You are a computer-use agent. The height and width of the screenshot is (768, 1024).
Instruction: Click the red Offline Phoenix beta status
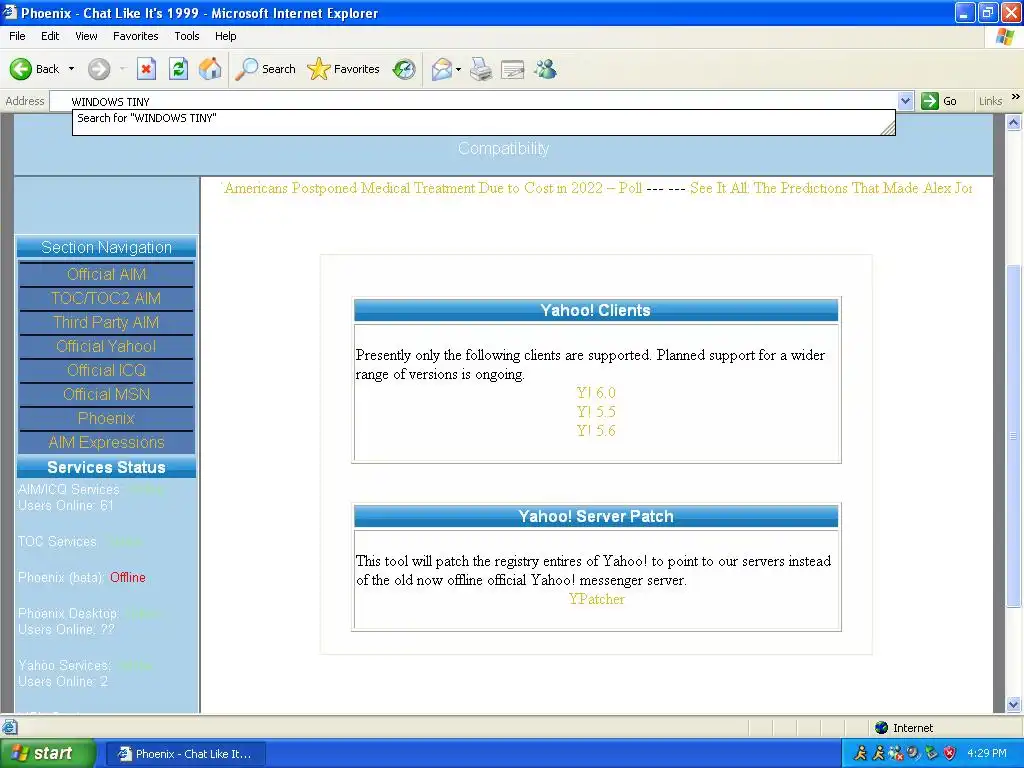click(127, 577)
